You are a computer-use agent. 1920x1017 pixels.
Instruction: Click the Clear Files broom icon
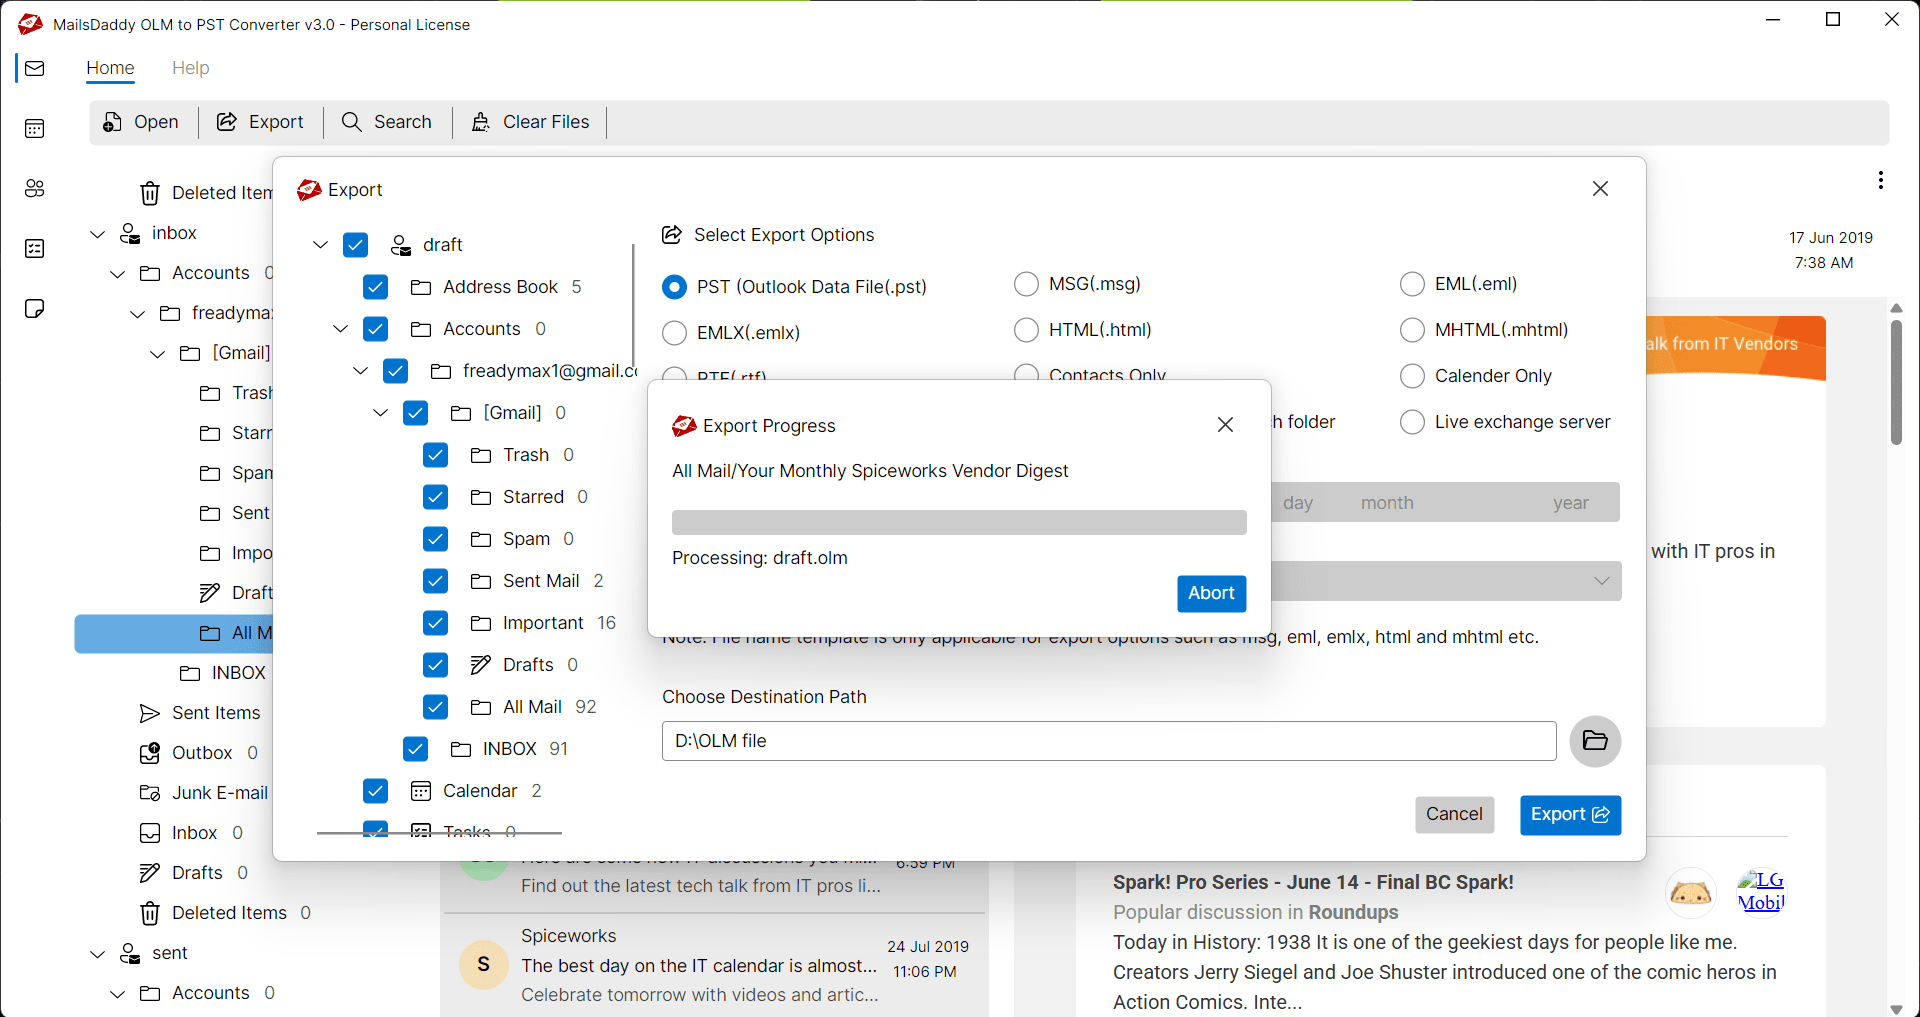click(481, 122)
